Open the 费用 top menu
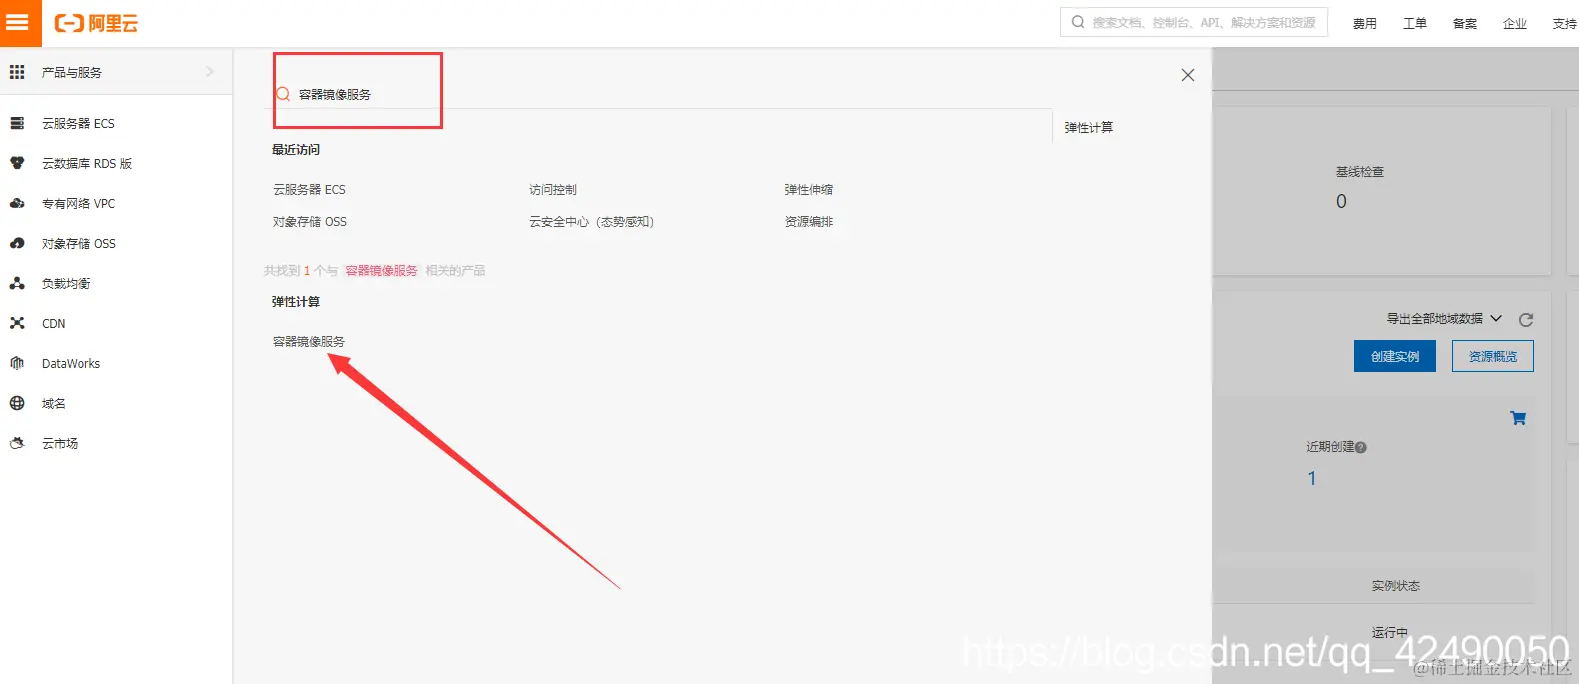 [x=1365, y=23]
